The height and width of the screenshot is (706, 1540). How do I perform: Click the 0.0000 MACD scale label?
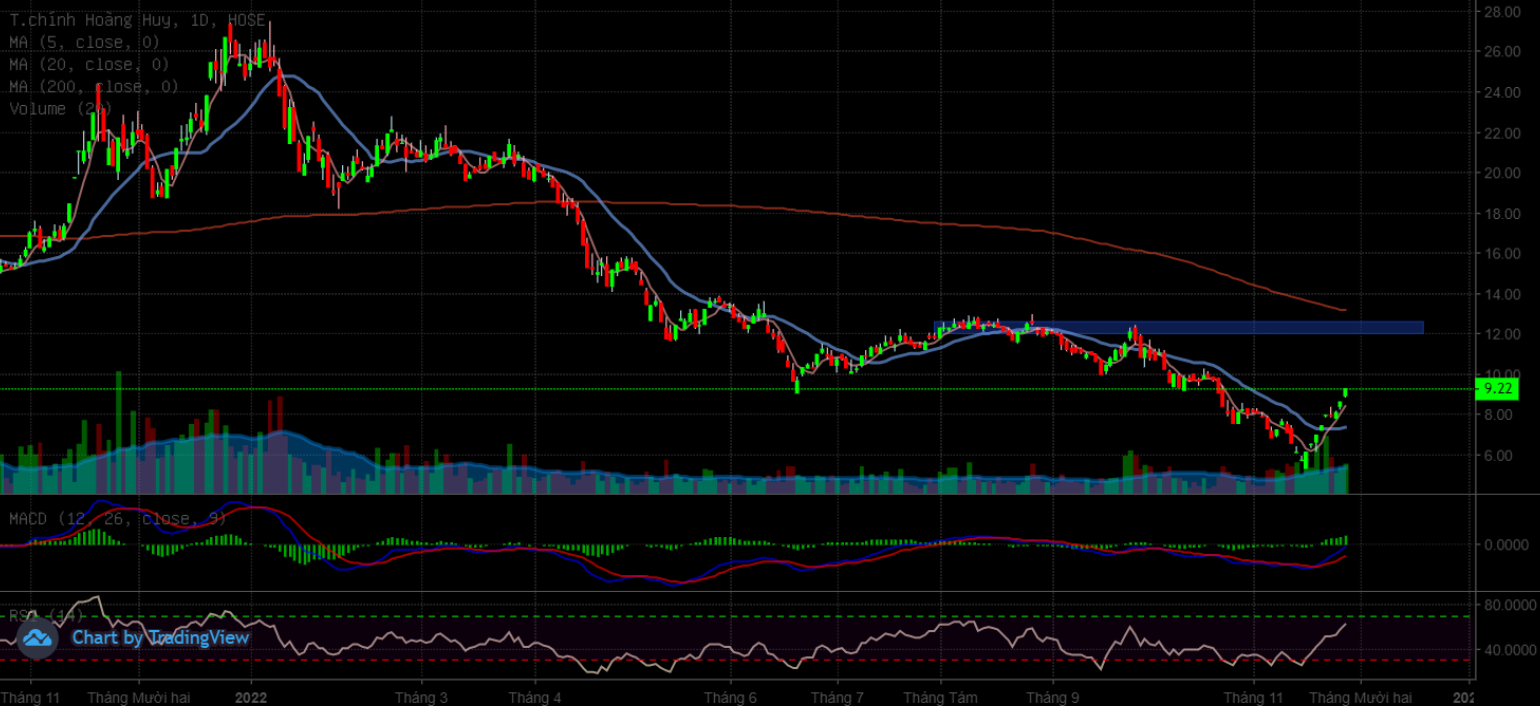(1506, 545)
